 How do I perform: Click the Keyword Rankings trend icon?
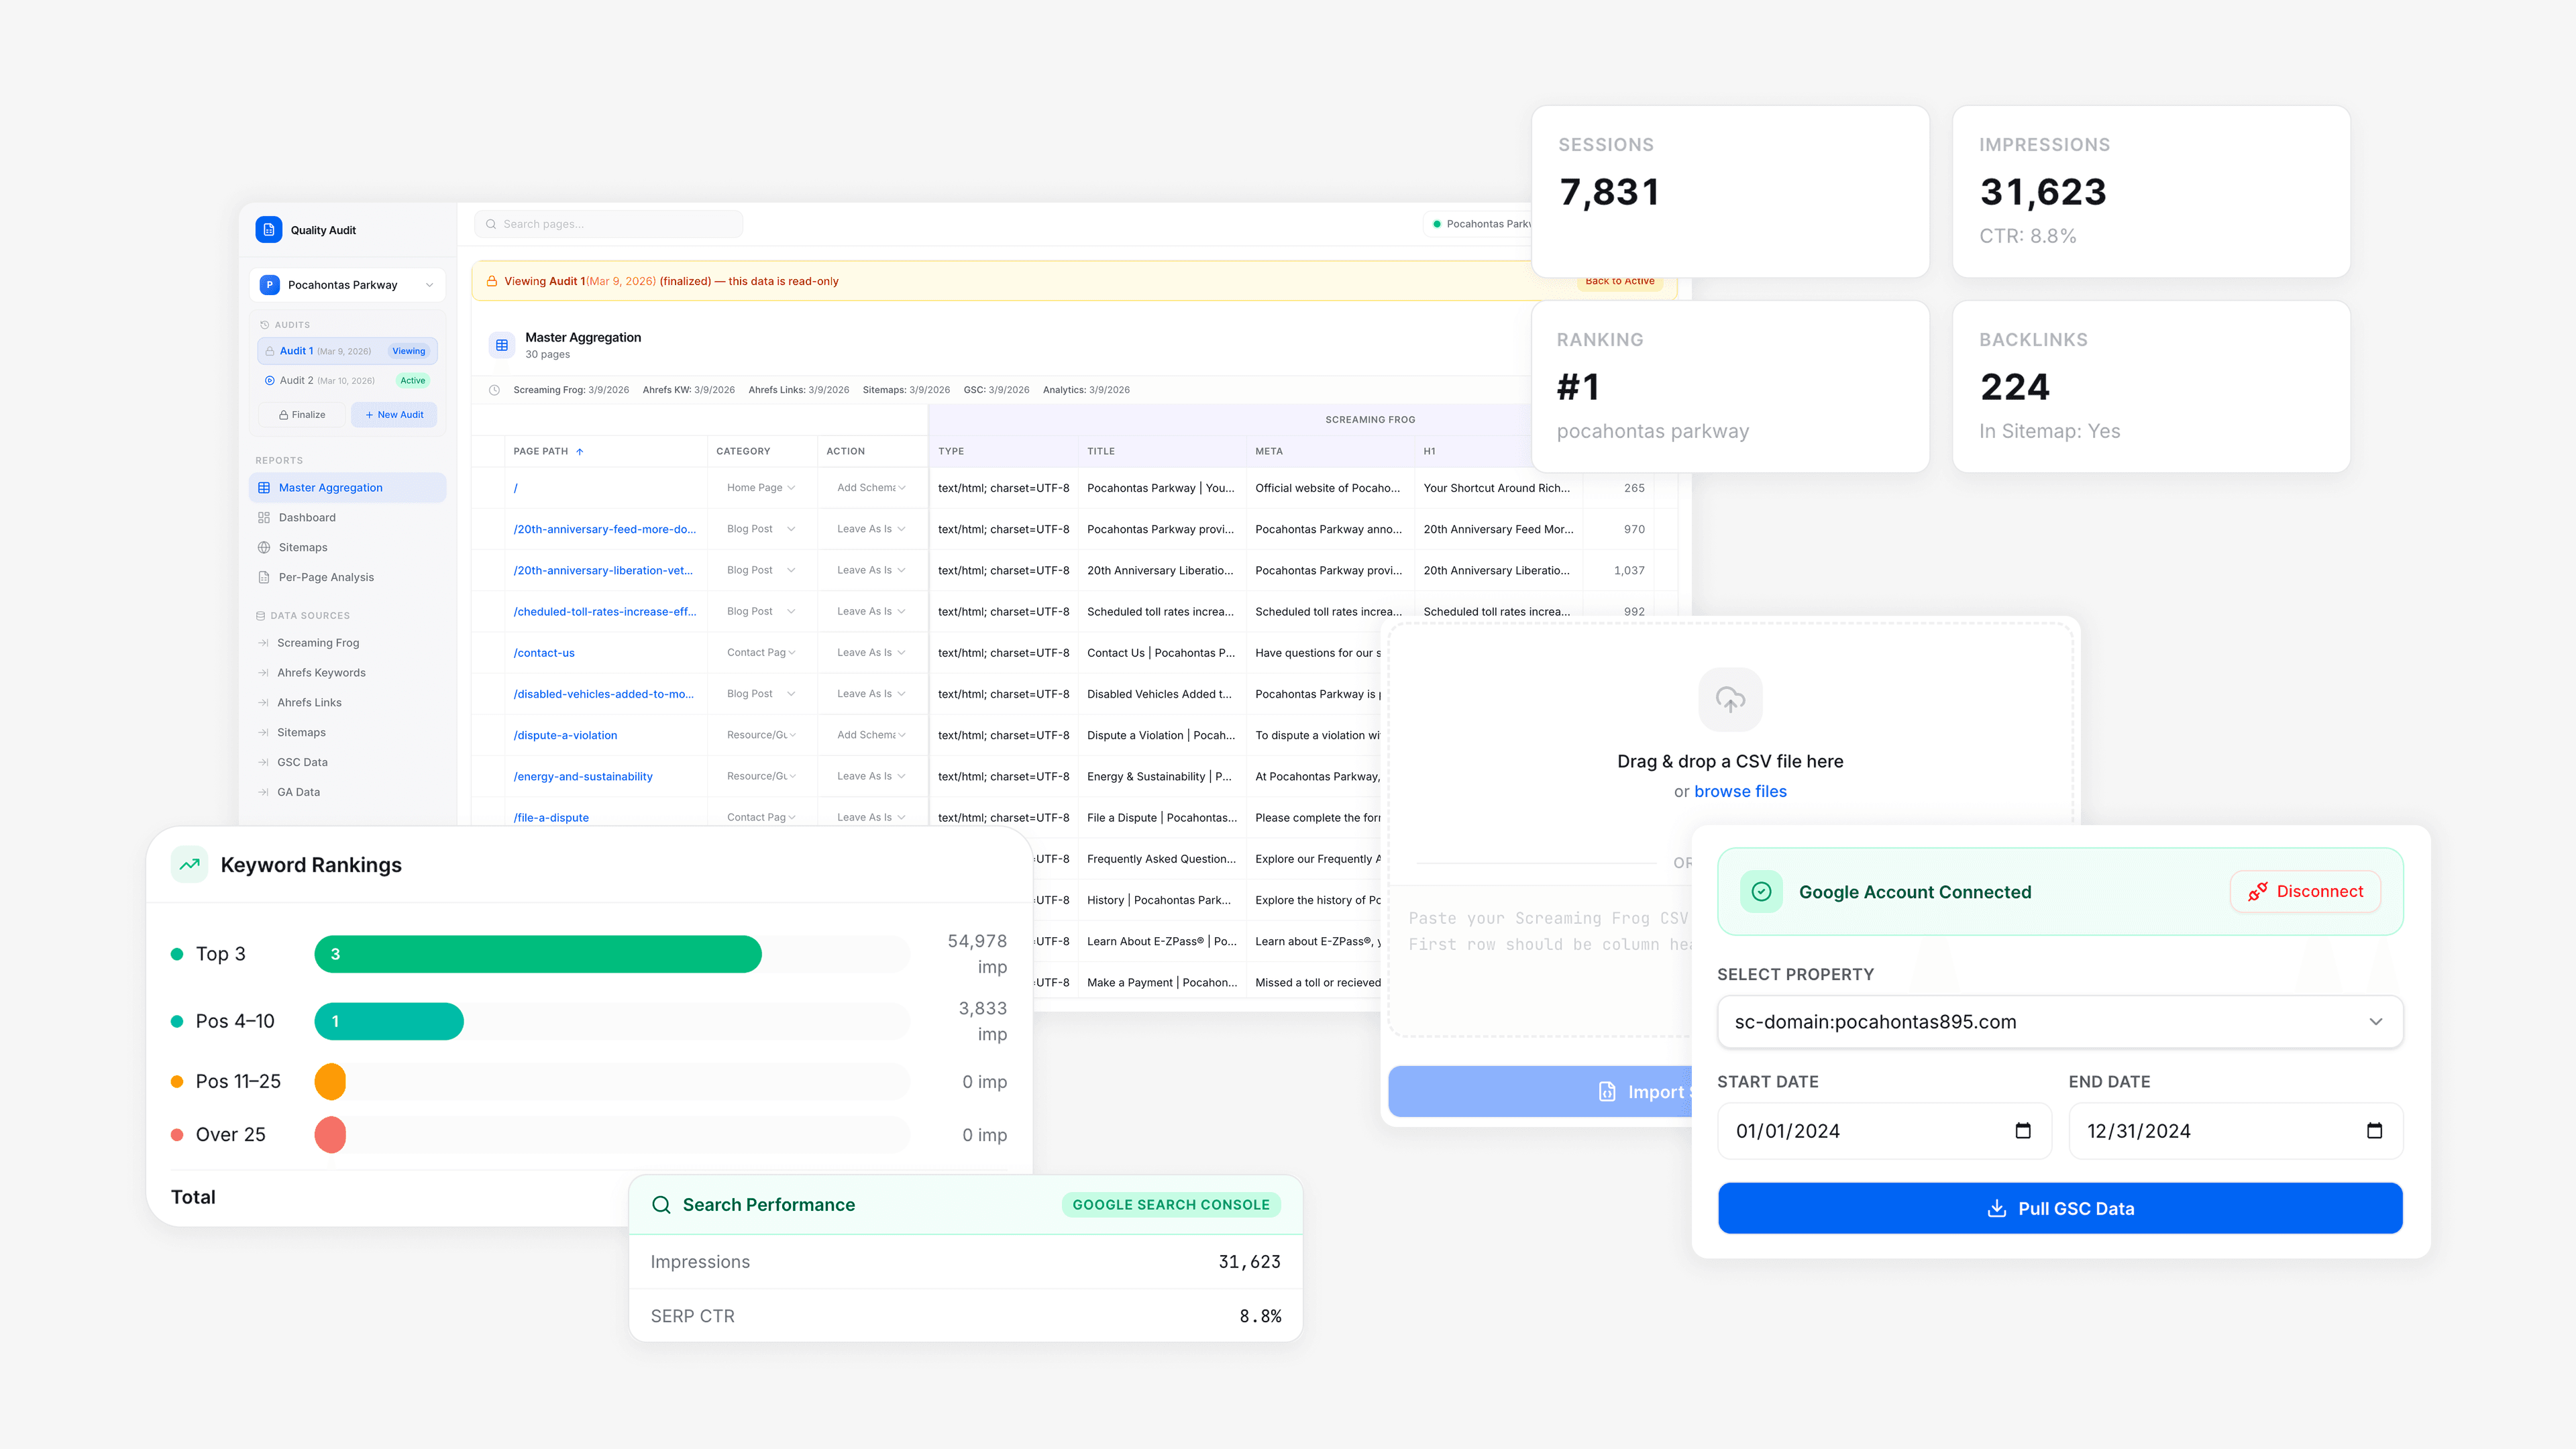189,865
